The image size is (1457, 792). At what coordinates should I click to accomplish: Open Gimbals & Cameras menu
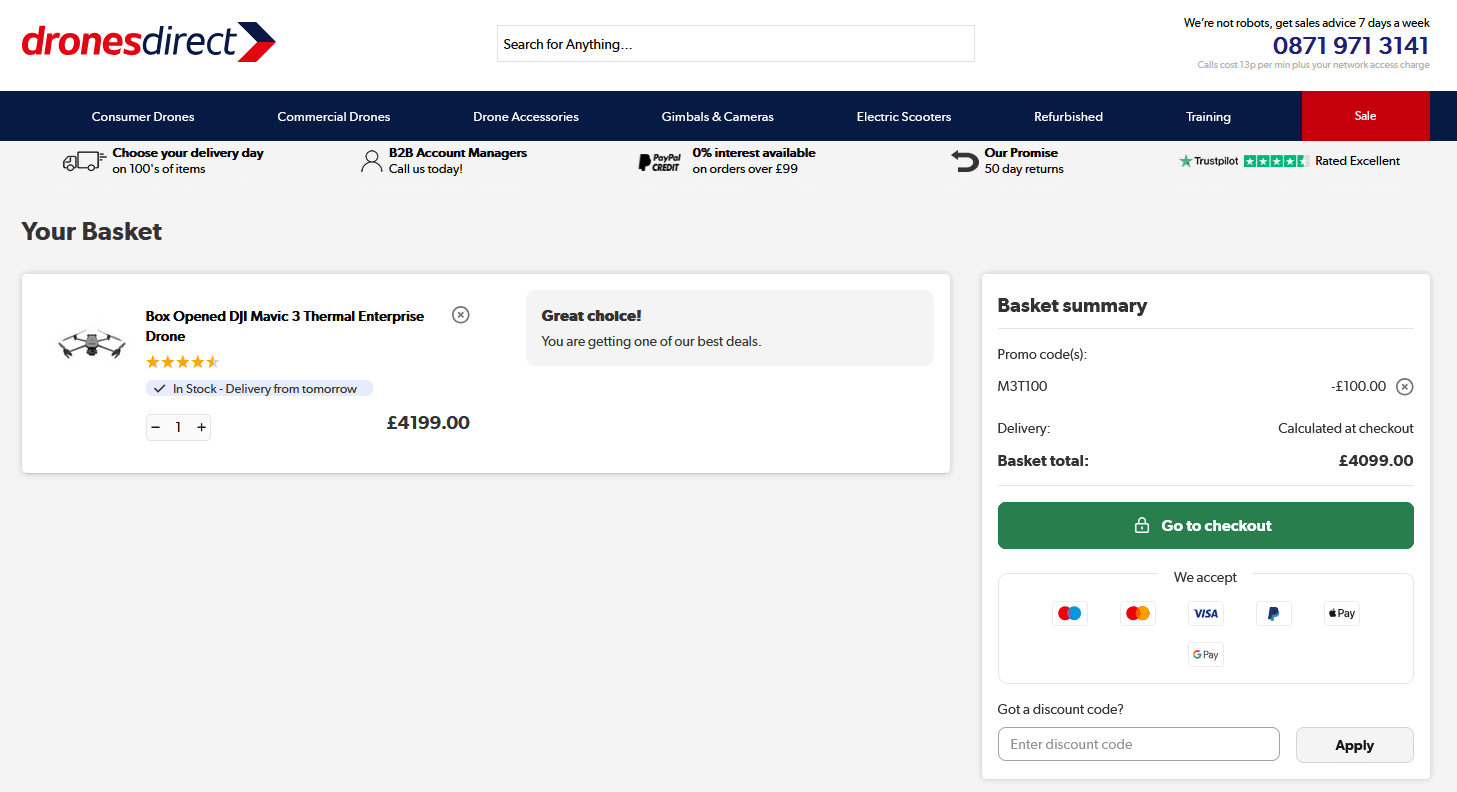tap(718, 117)
